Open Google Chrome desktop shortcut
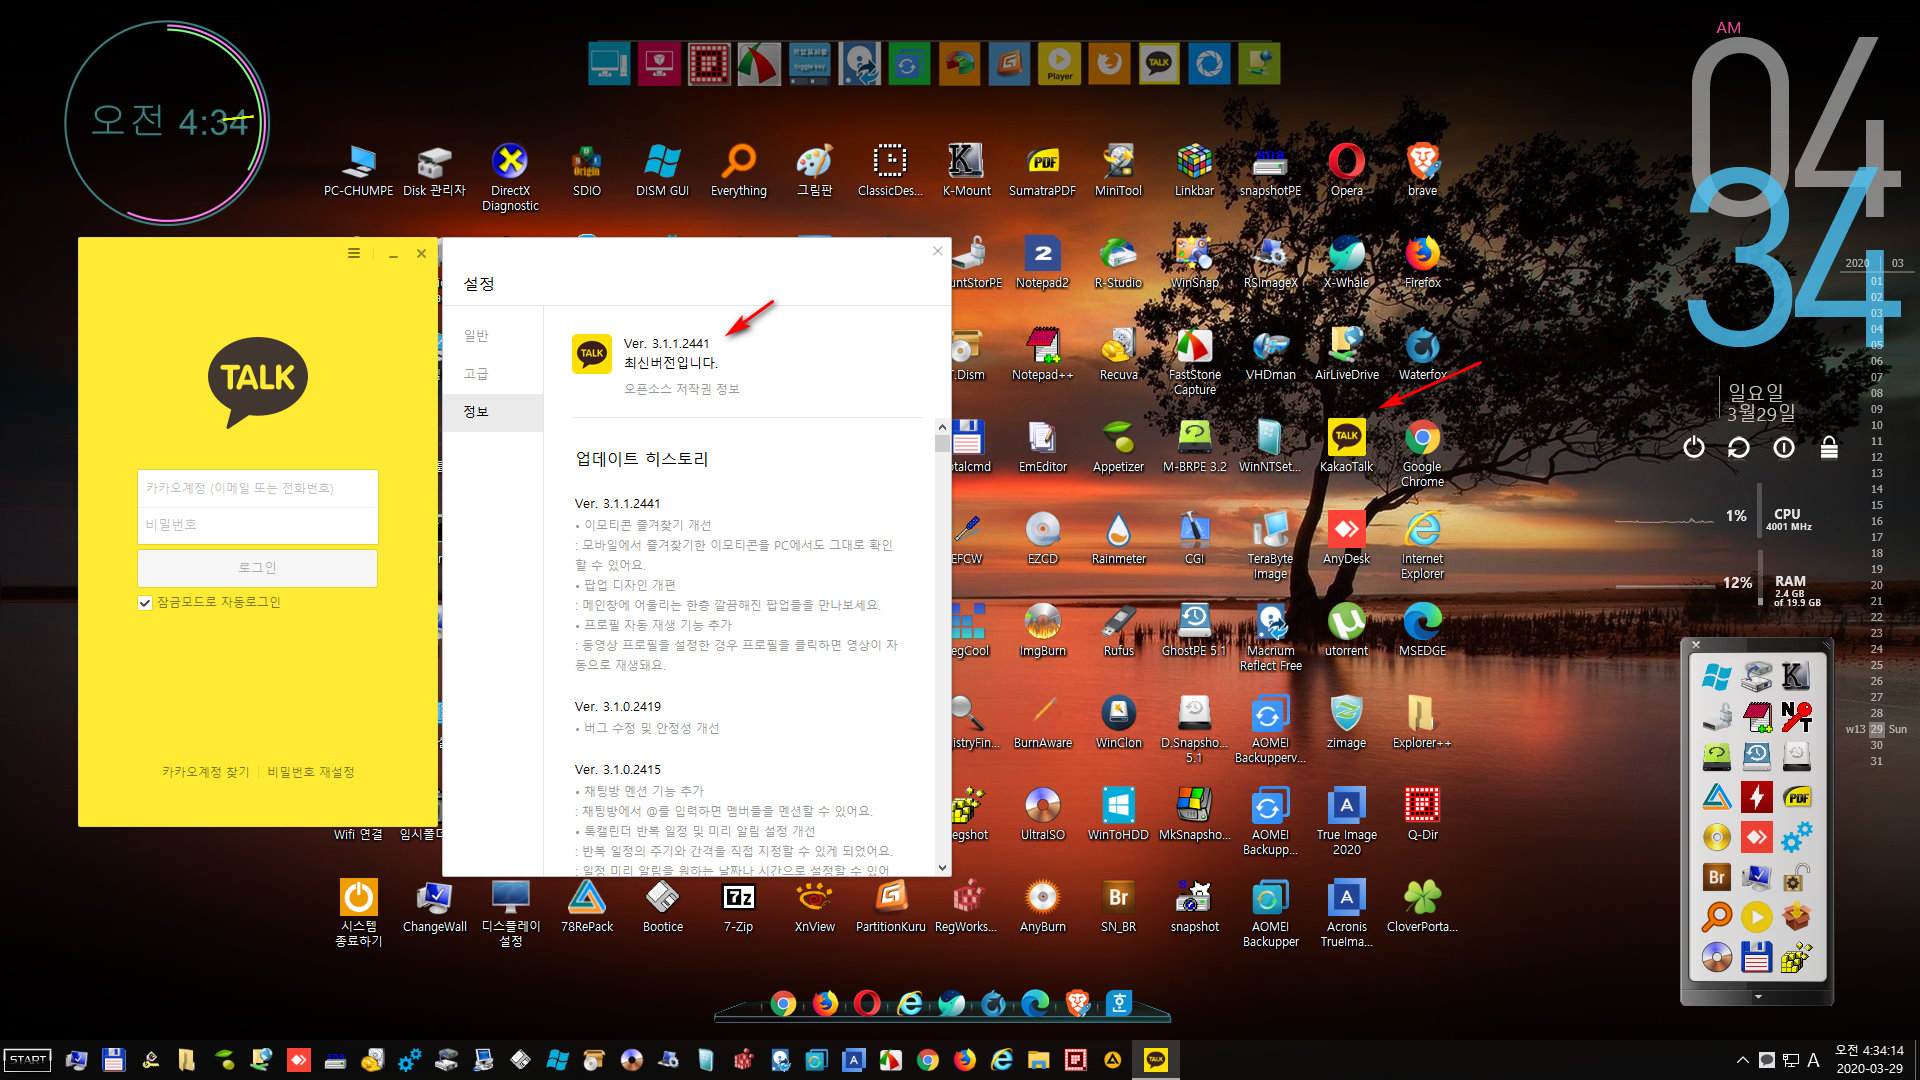Screen dimensions: 1920x1080 [1422, 452]
